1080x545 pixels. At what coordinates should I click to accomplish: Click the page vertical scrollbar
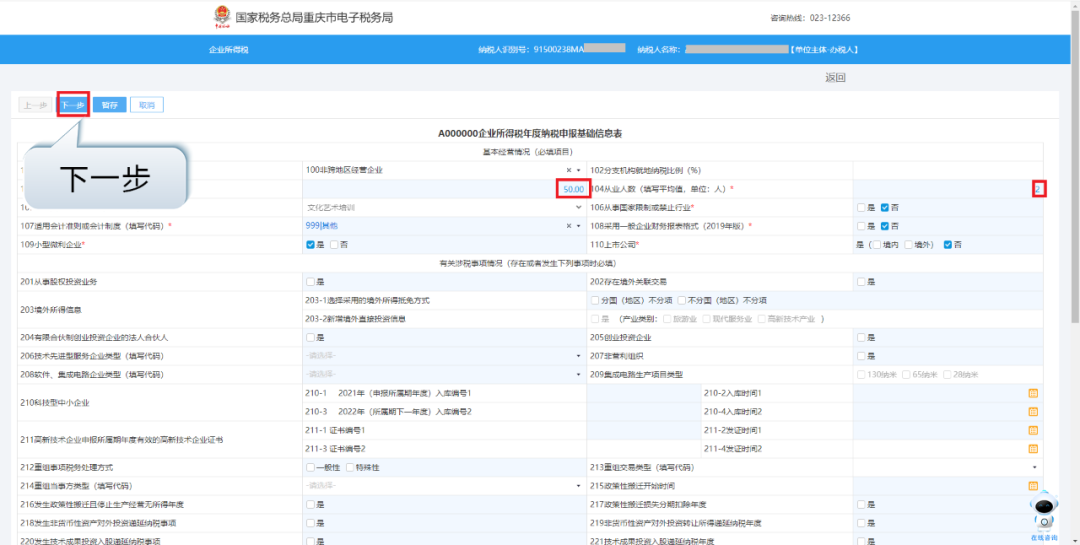[x=1074, y=165]
